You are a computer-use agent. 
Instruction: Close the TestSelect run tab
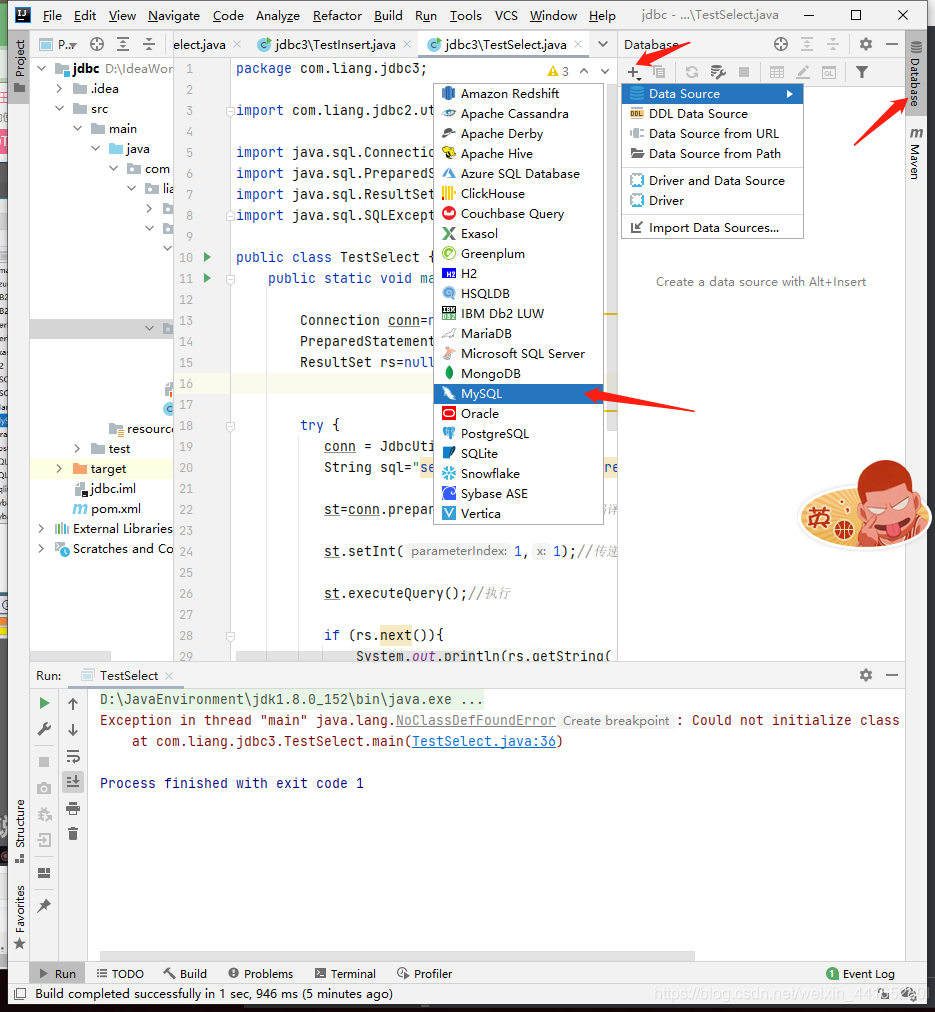[x=169, y=676]
